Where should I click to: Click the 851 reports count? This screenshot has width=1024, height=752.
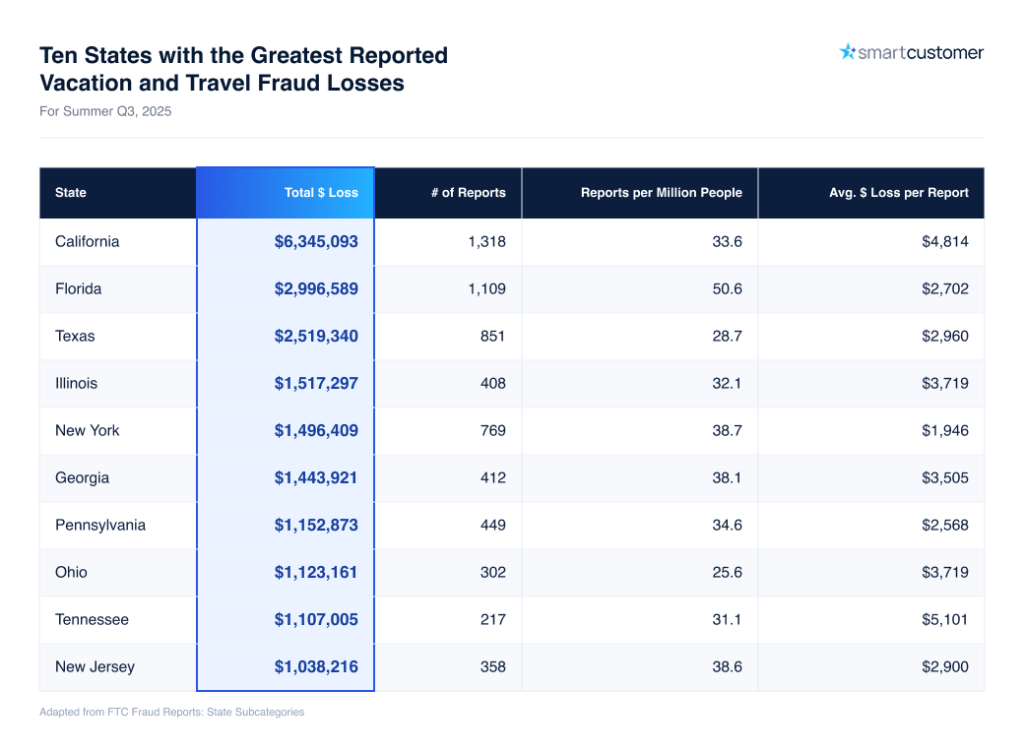pos(493,336)
